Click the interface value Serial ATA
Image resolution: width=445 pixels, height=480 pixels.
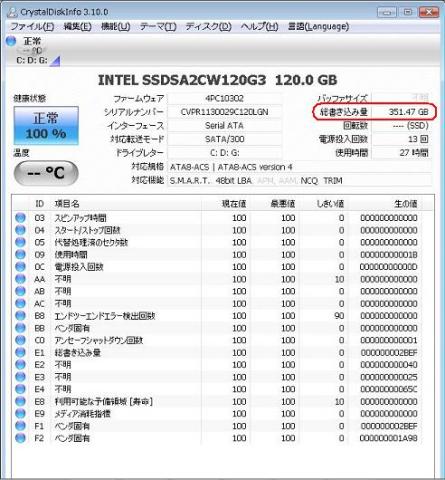pyautogui.click(x=224, y=126)
